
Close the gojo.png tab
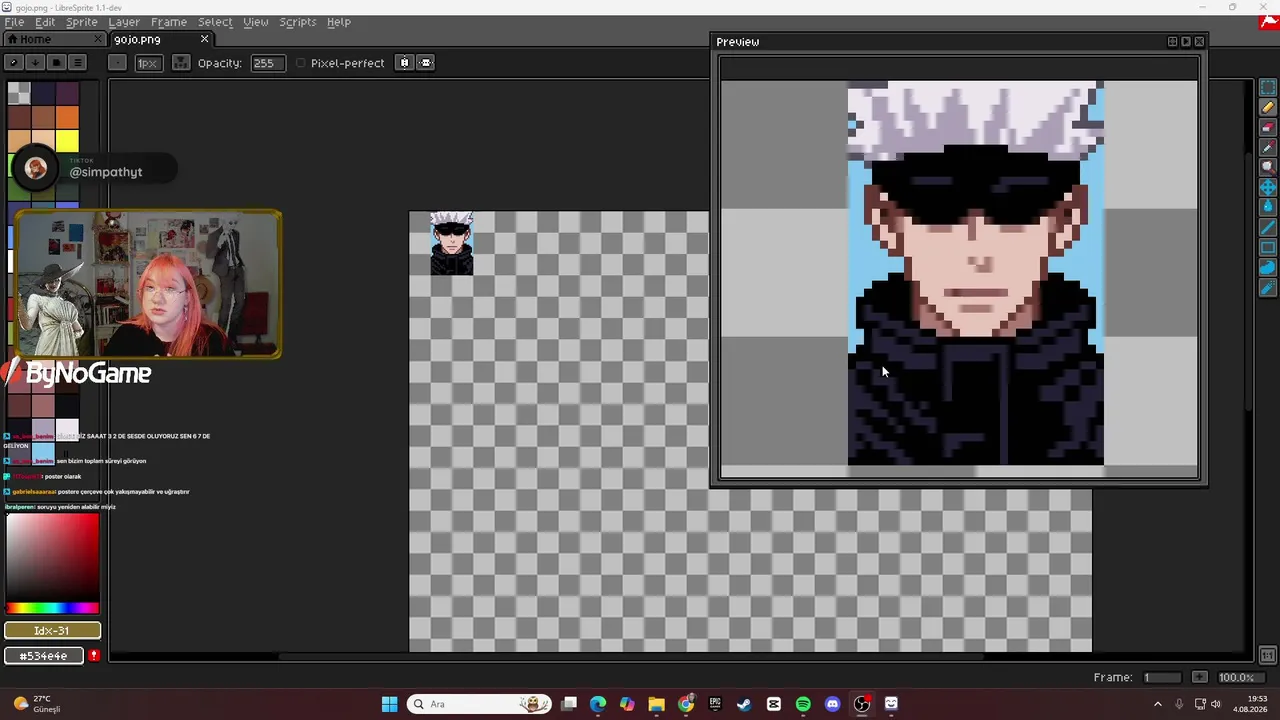click(x=204, y=39)
